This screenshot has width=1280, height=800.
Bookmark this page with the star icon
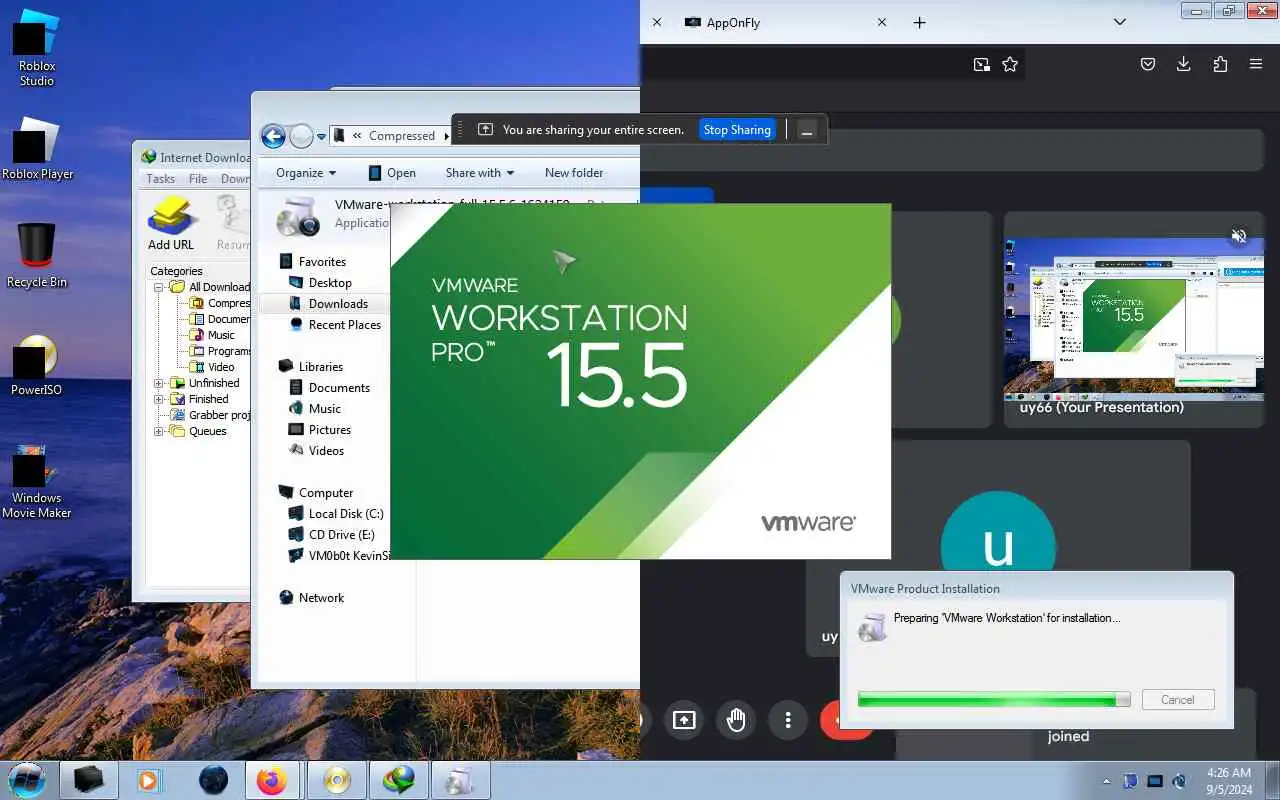pos(1010,64)
